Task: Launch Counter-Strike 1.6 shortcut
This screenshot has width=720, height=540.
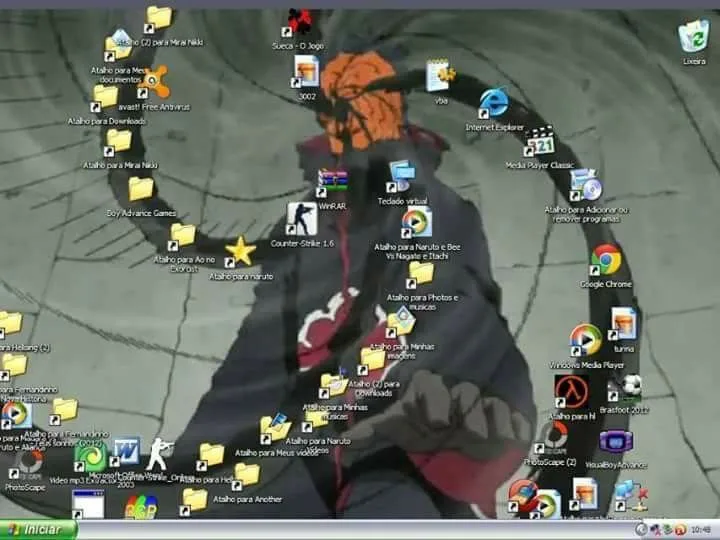Action: tap(302, 219)
